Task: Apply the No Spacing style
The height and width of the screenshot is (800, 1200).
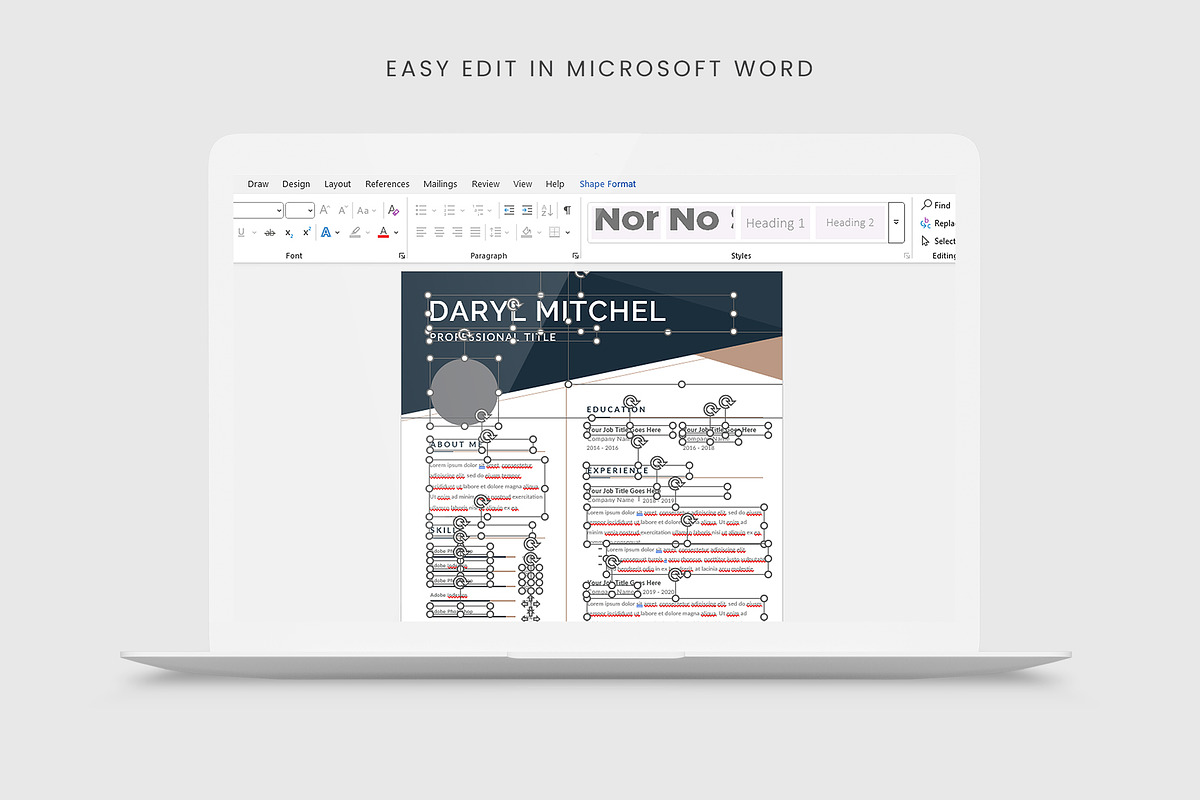Action: point(700,221)
